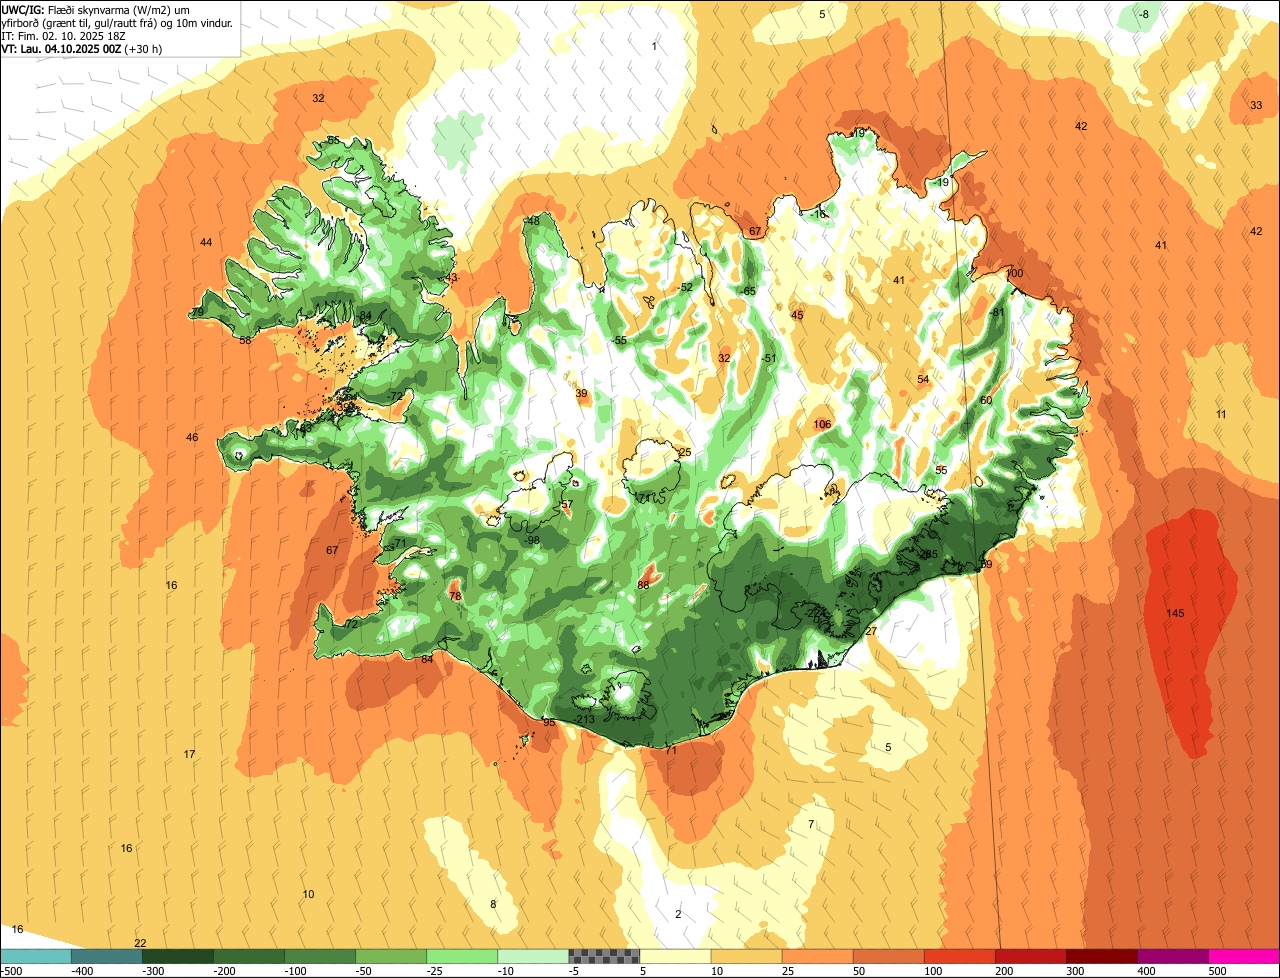Viewport: 1280px width, 978px height.
Task: Click the value 145 in the red offshore area
Action: pos(1175,613)
